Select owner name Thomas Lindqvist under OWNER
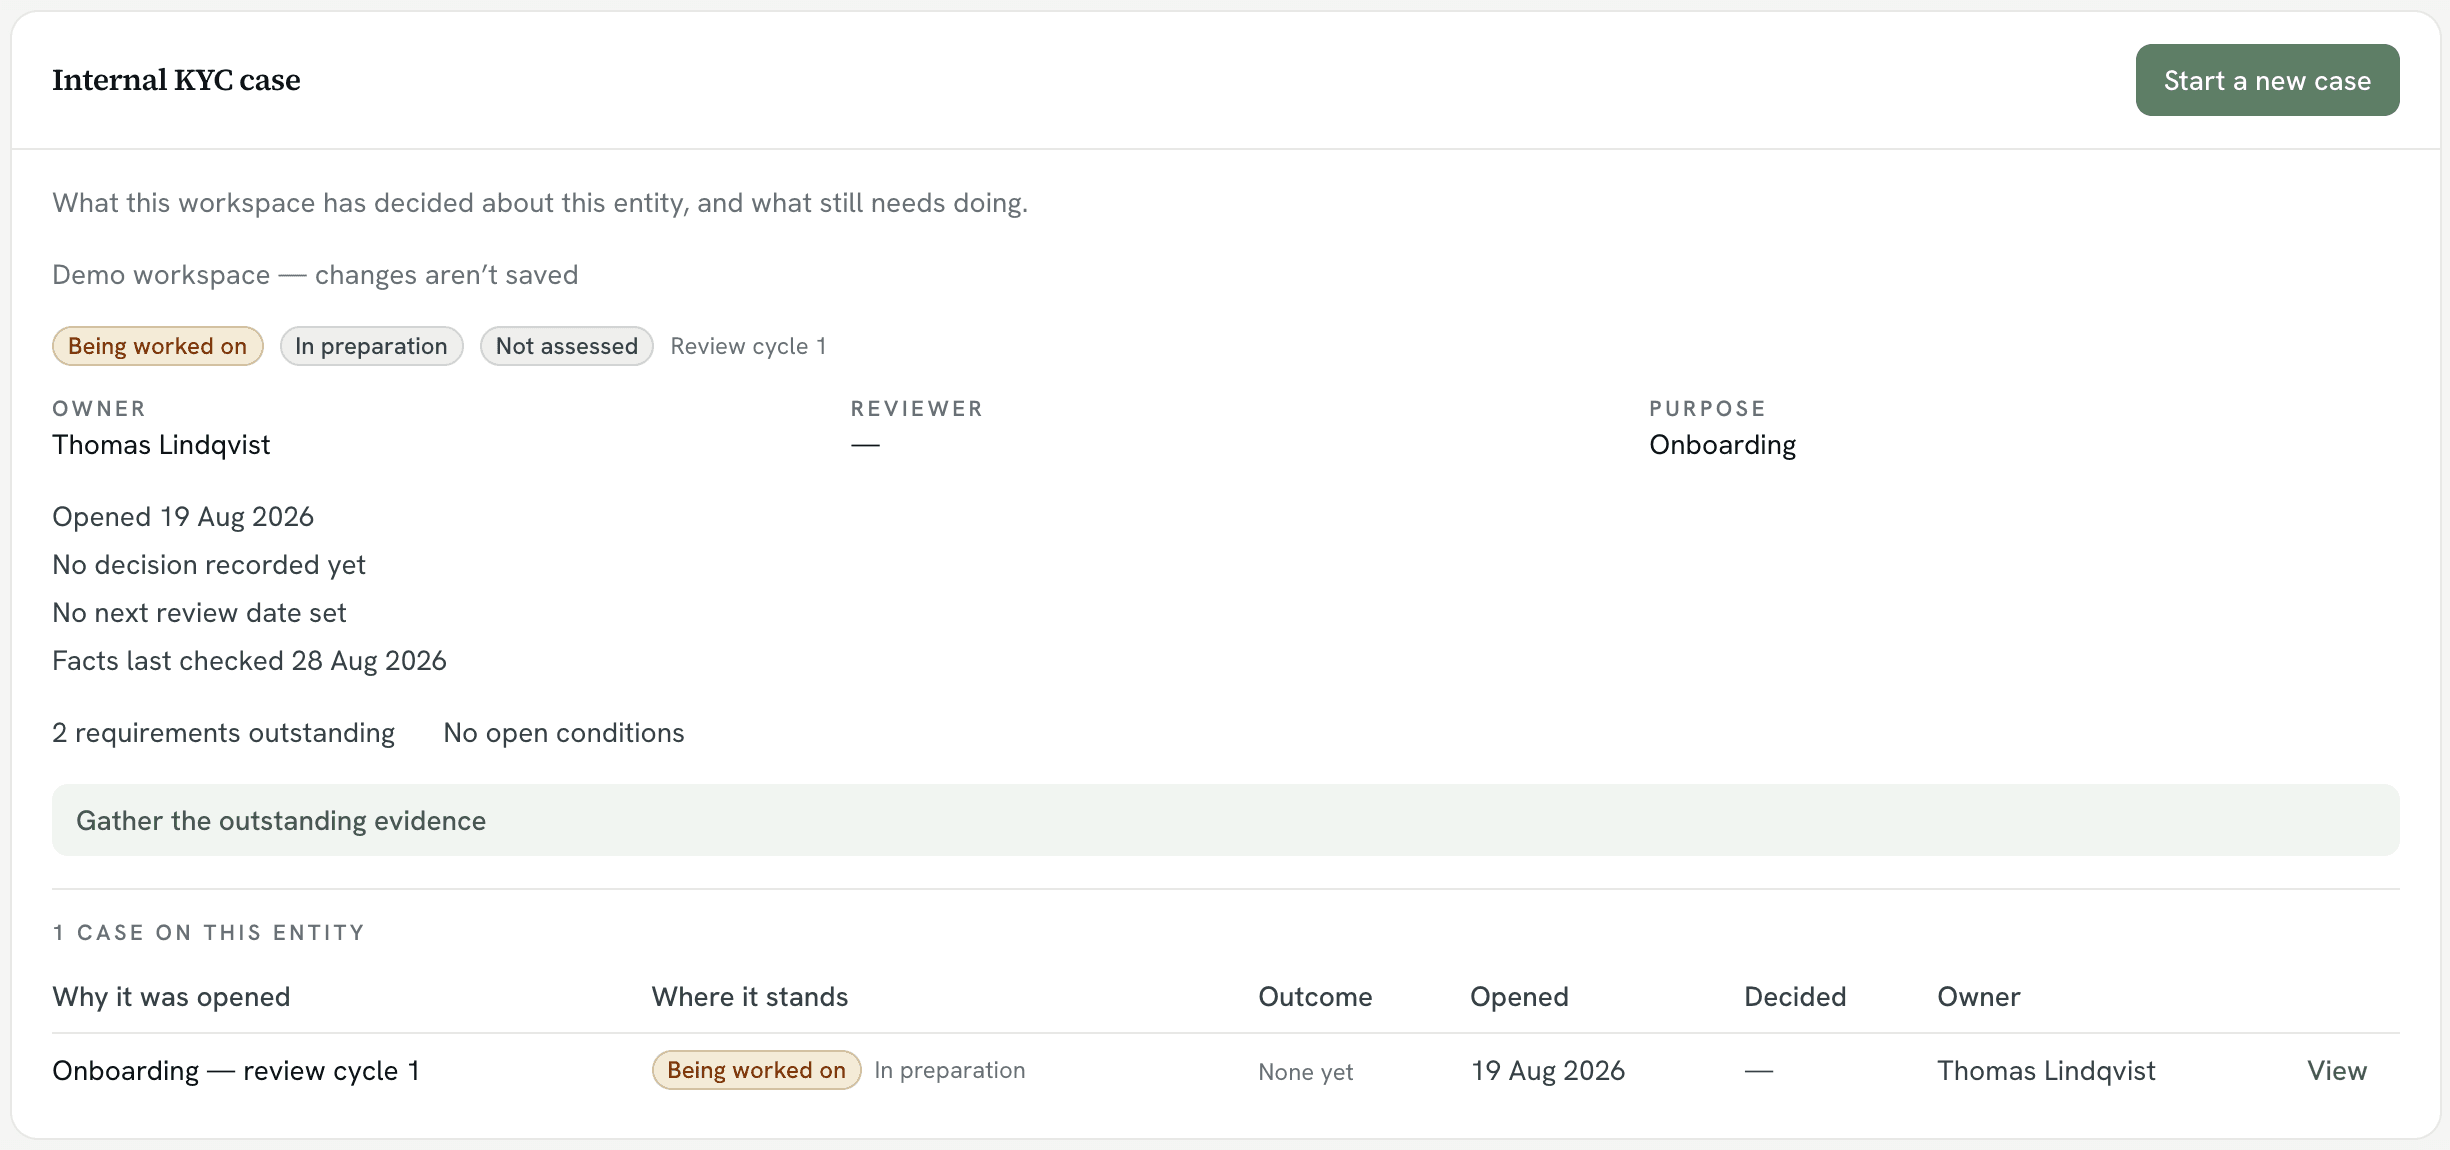 point(161,445)
